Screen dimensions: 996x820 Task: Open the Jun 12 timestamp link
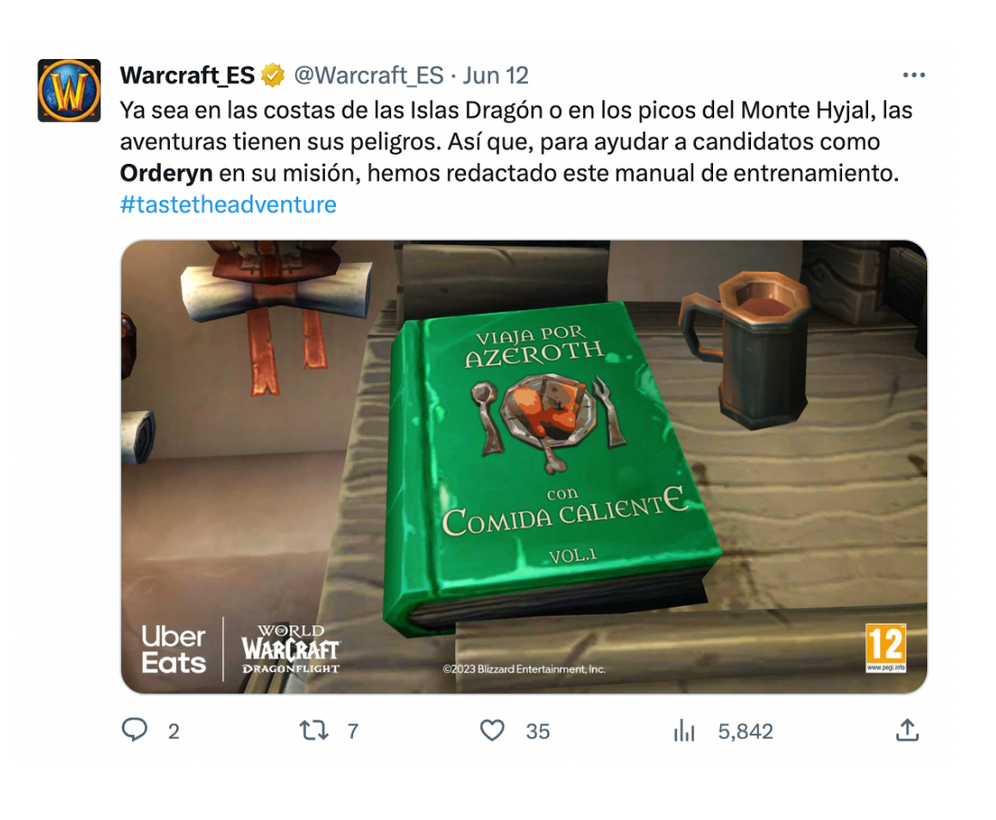pyautogui.click(x=495, y=75)
